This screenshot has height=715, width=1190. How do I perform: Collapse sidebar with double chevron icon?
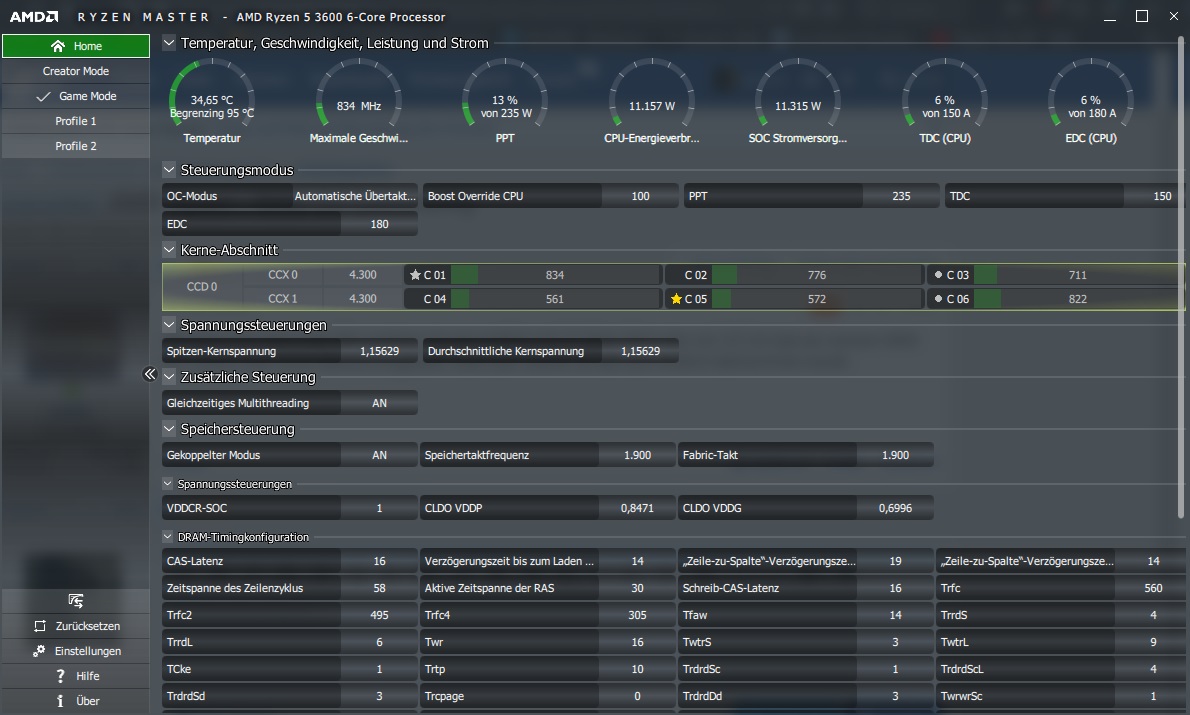click(150, 373)
